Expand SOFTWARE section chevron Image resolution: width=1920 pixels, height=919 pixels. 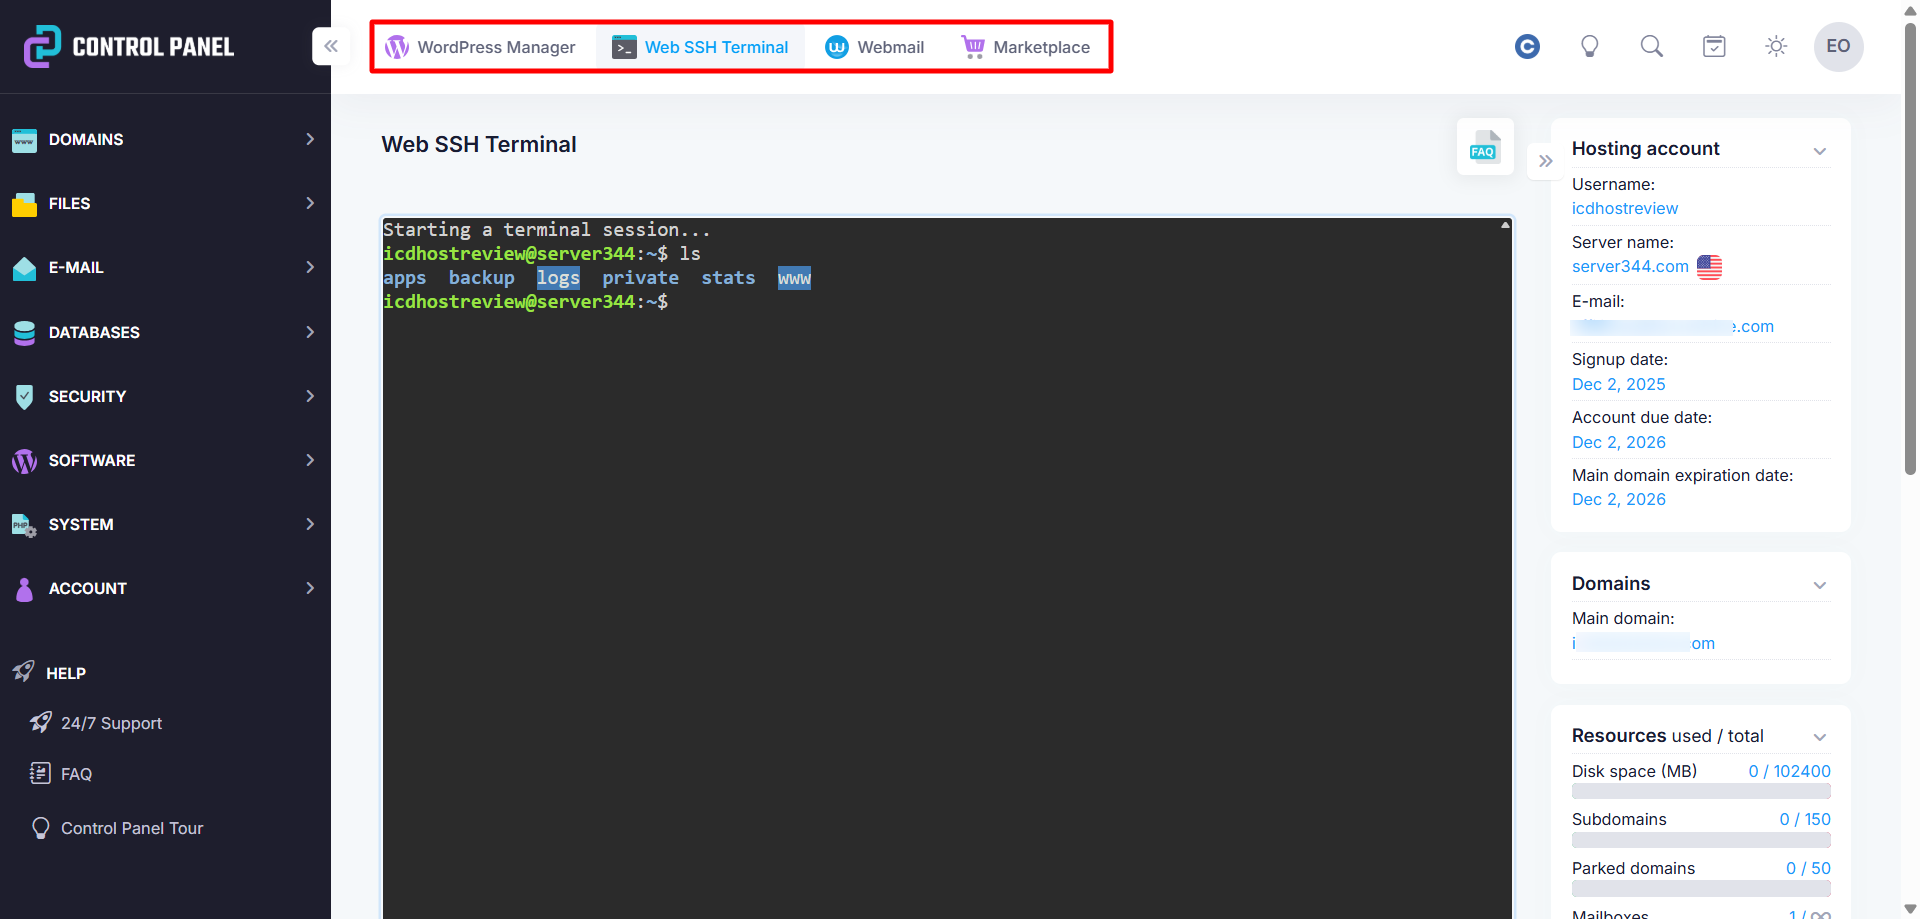pos(310,460)
